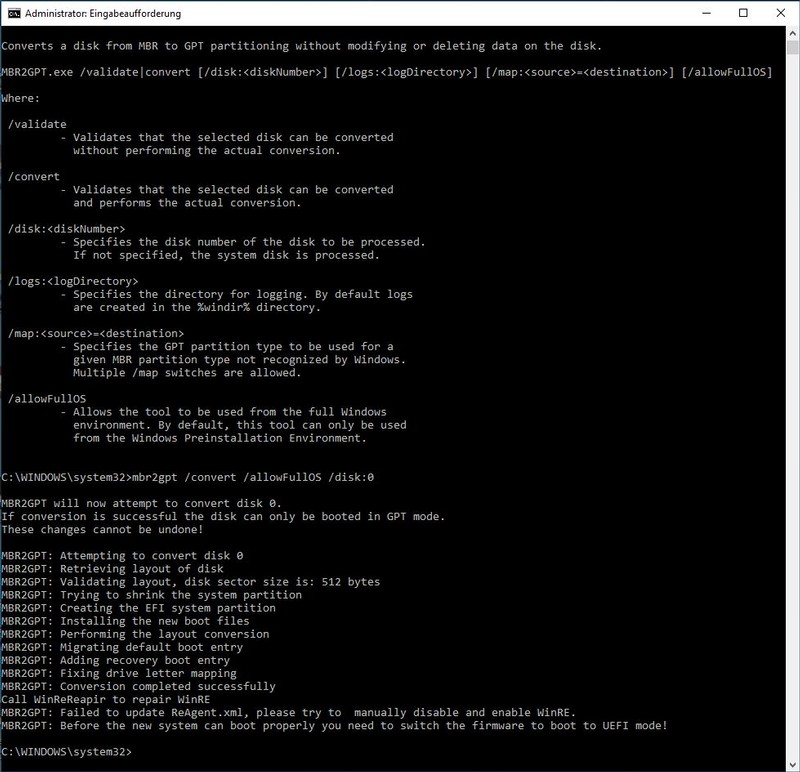Click 'Migrating default boot entry' line

point(122,647)
